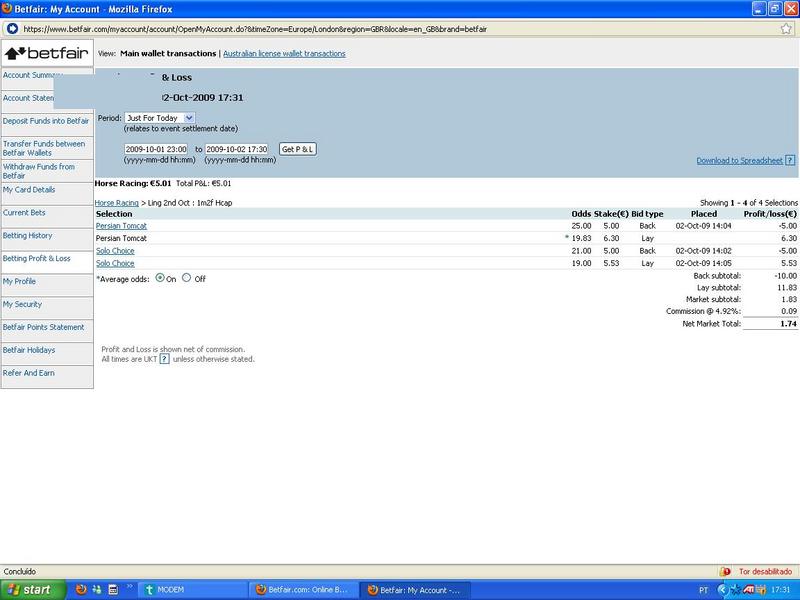Screen dimensions: 800x600
Task: Open Deposit Funds into Betfair
Action: tap(46, 121)
